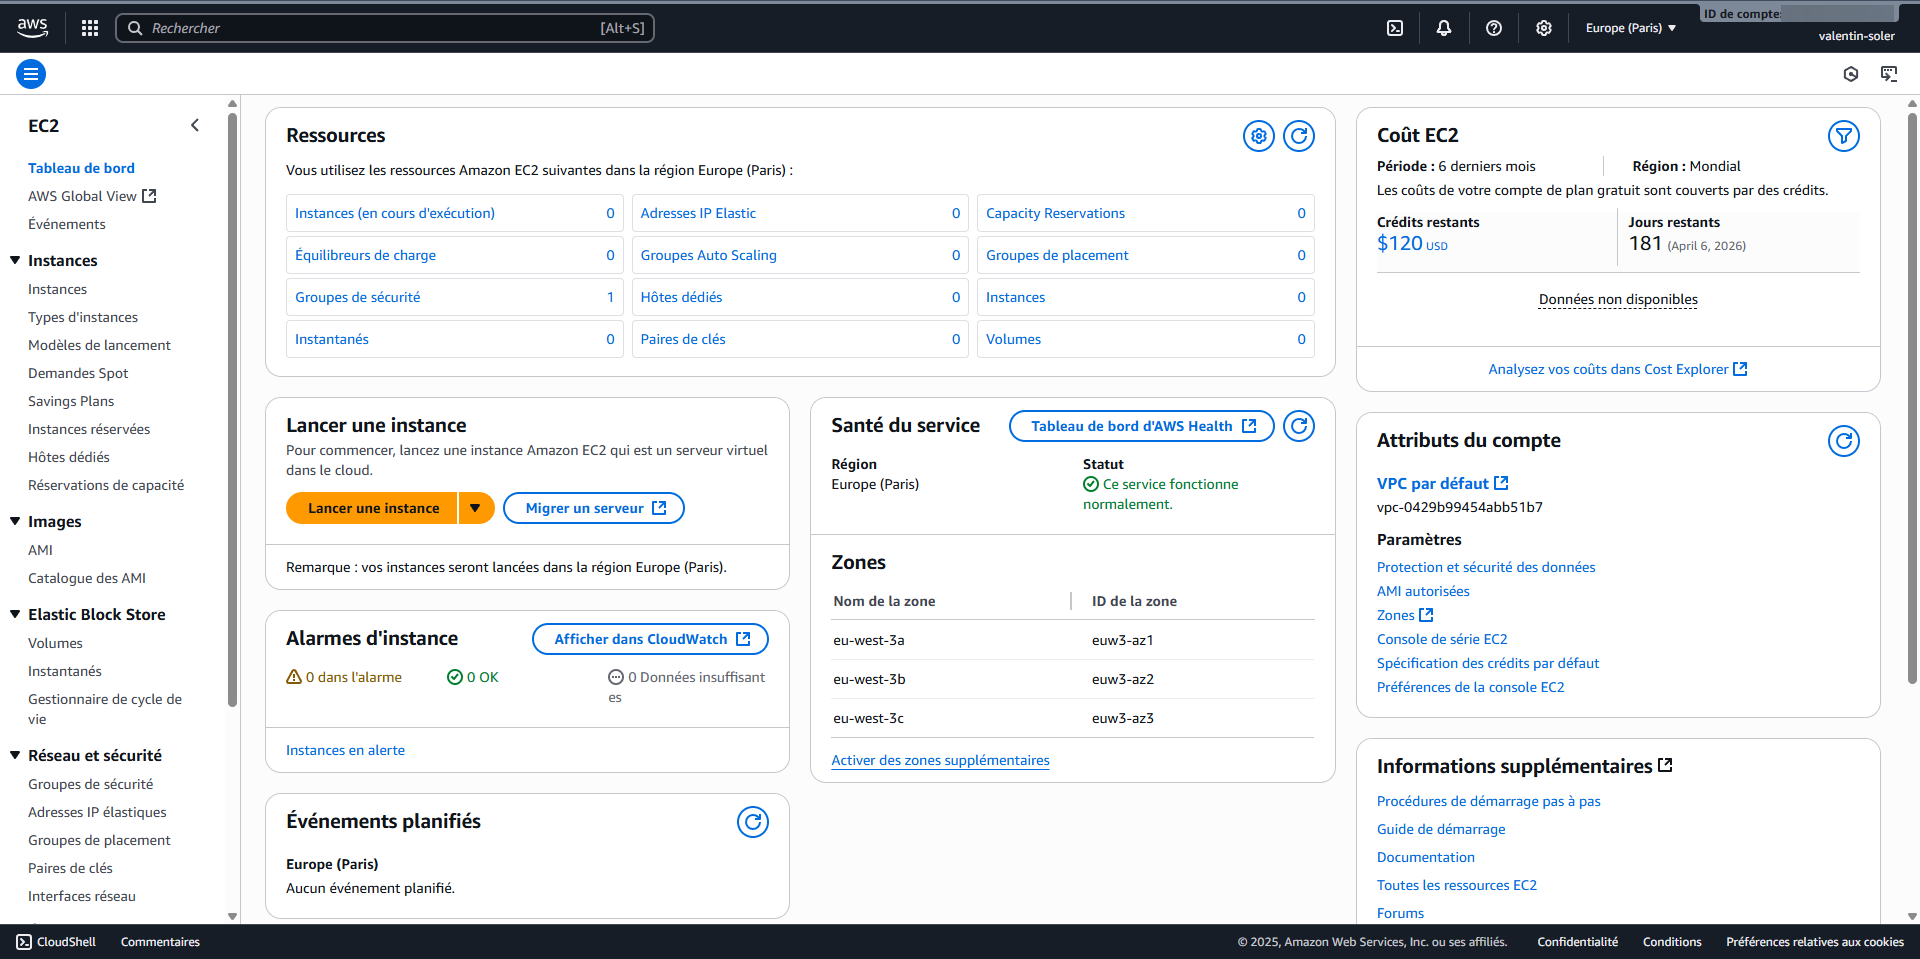Refresh the Attributs du compte panel
This screenshot has width=1920, height=959.
click(x=1843, y=440)
